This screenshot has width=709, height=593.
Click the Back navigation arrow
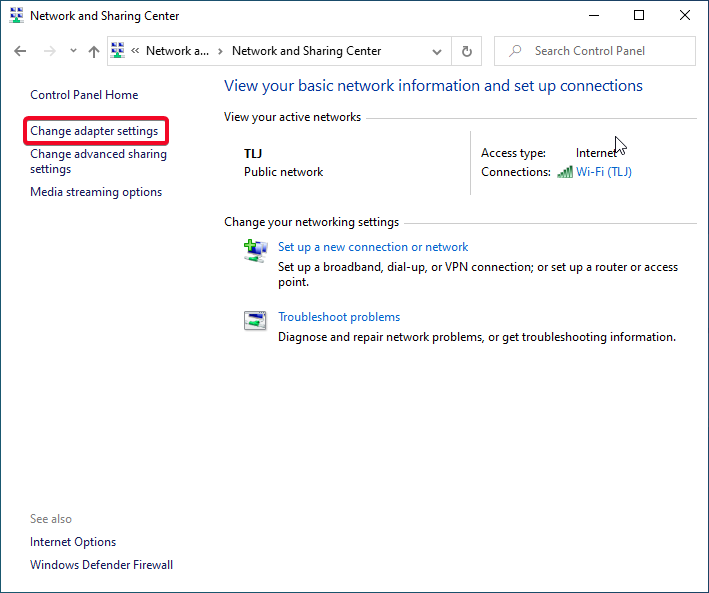21,51
